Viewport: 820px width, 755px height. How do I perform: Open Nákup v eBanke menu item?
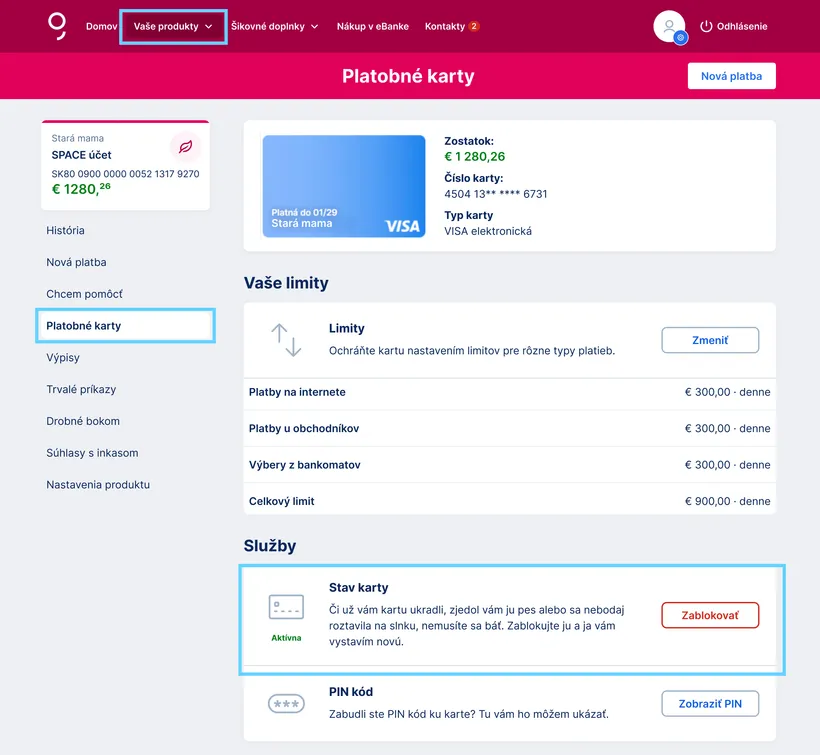tap(373, 27)
